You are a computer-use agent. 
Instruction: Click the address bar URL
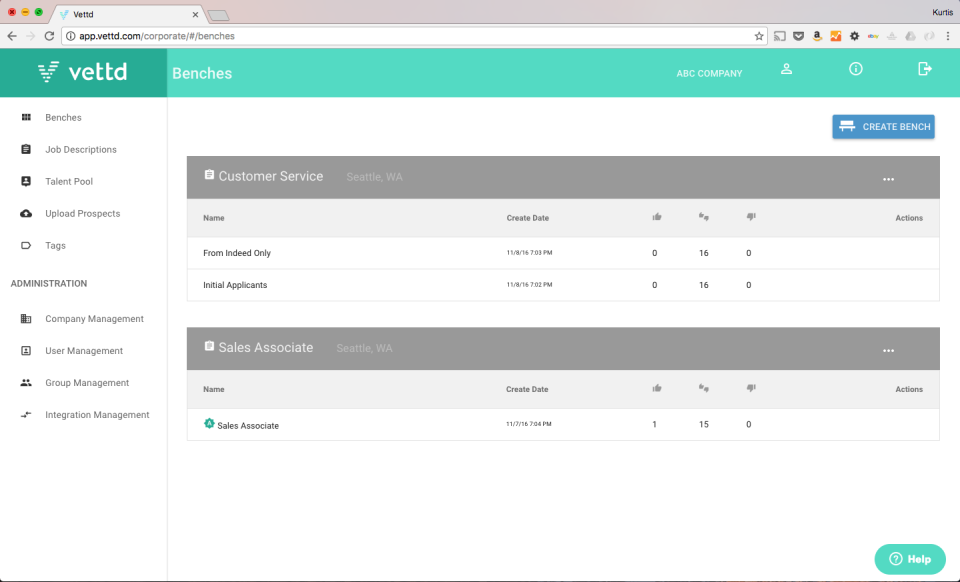tap(157, 36)
